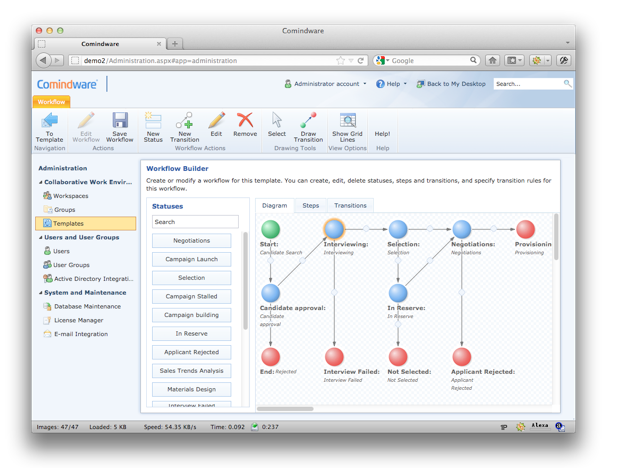Click the In Reserve blue node
The image size is (620, 468).
398,293
